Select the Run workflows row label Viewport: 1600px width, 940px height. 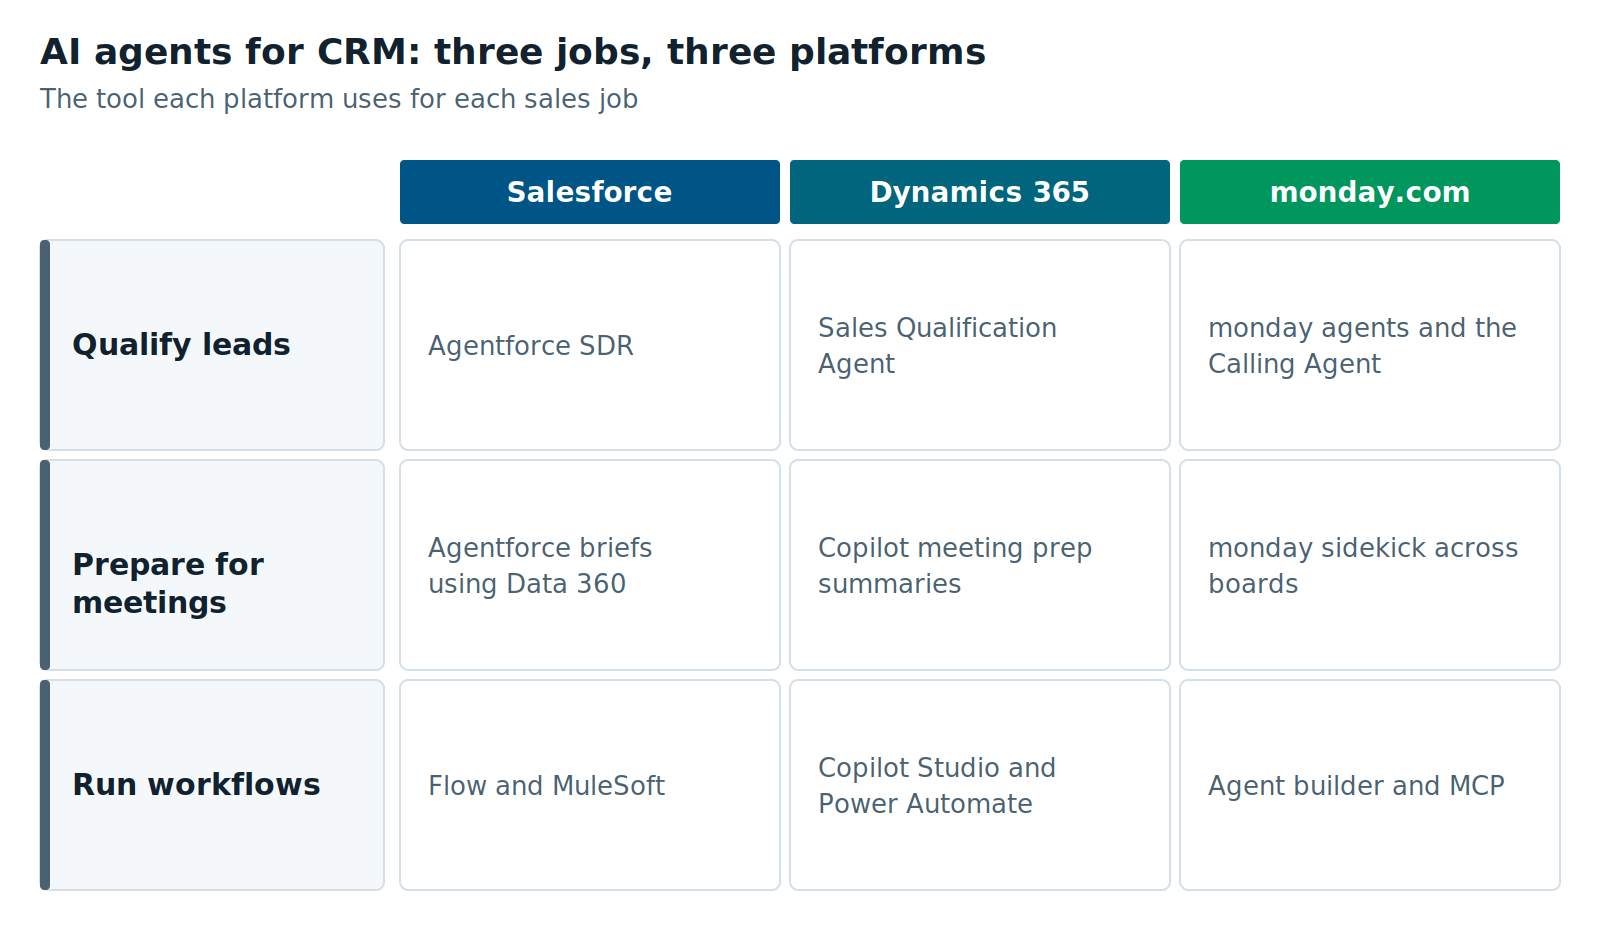click(x=212, y=785)
